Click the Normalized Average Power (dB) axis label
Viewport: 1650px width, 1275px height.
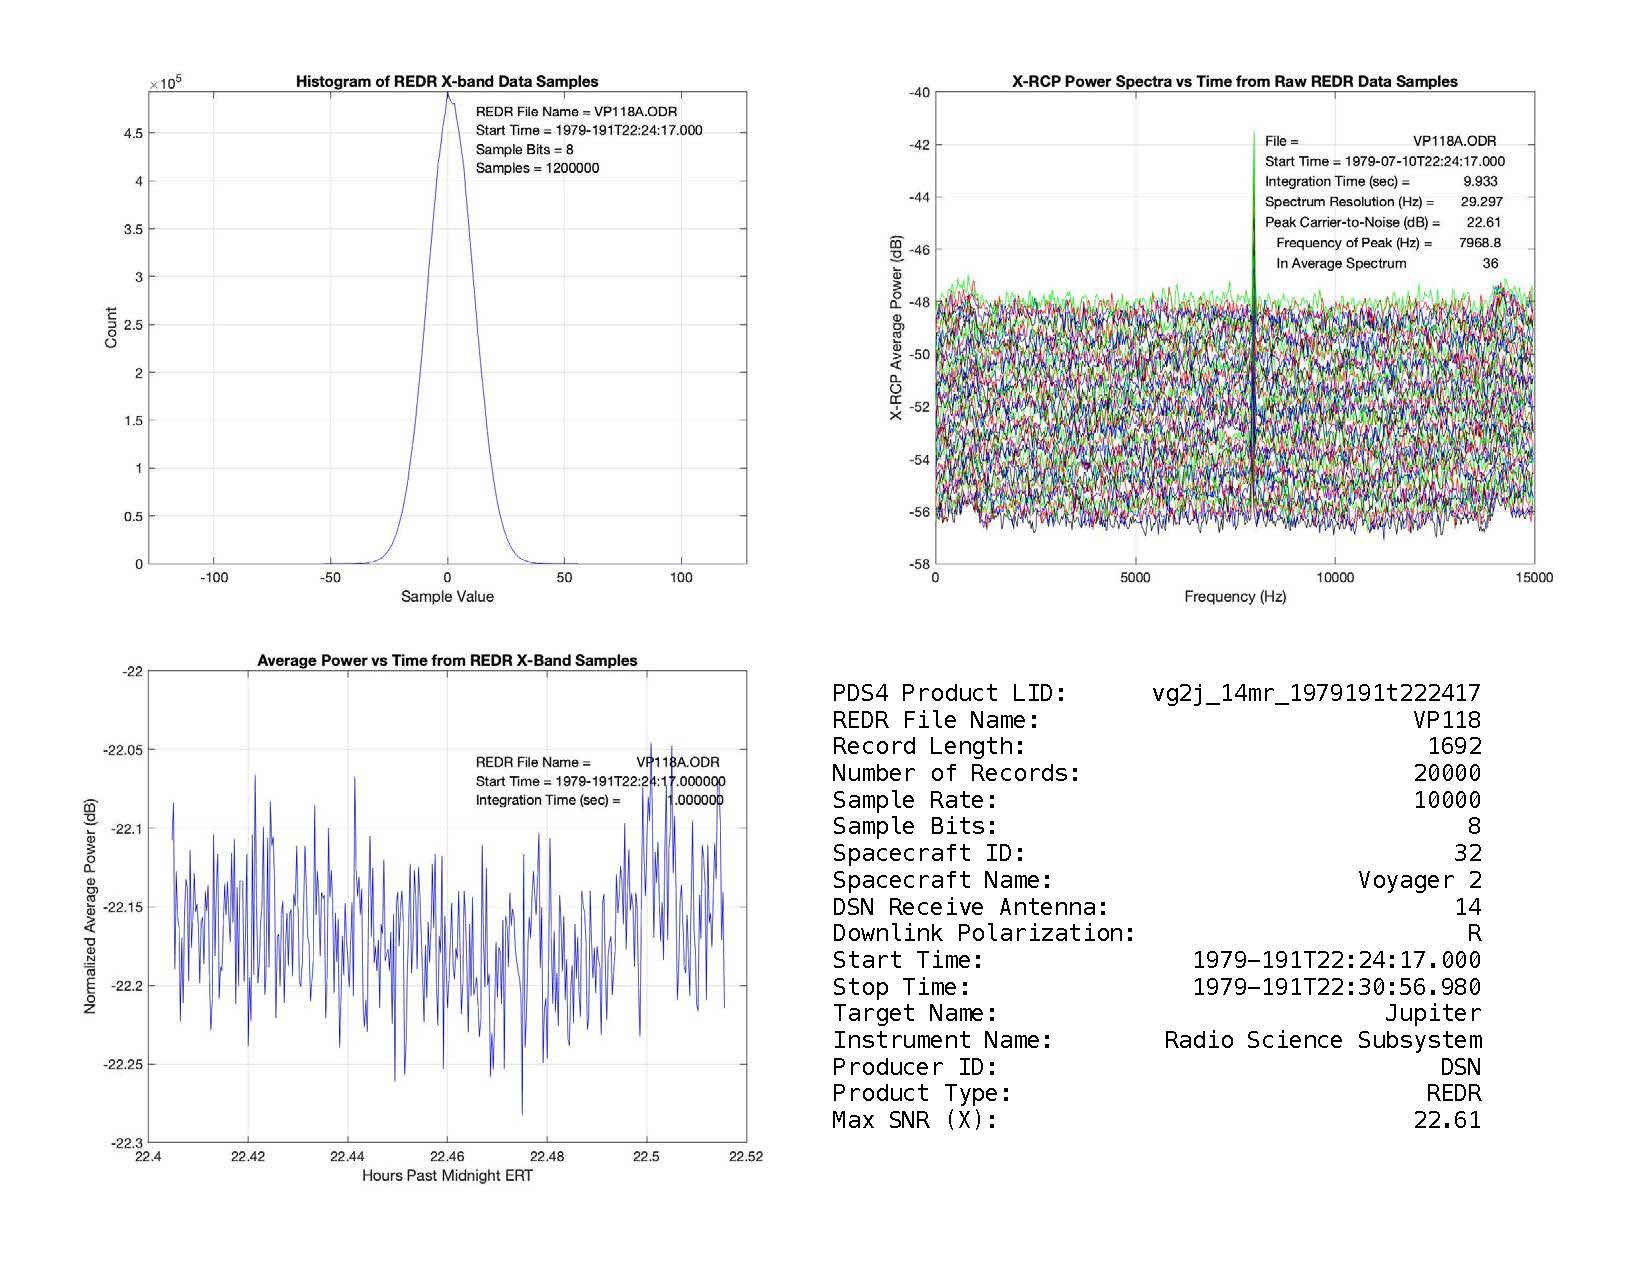[90, 907]
